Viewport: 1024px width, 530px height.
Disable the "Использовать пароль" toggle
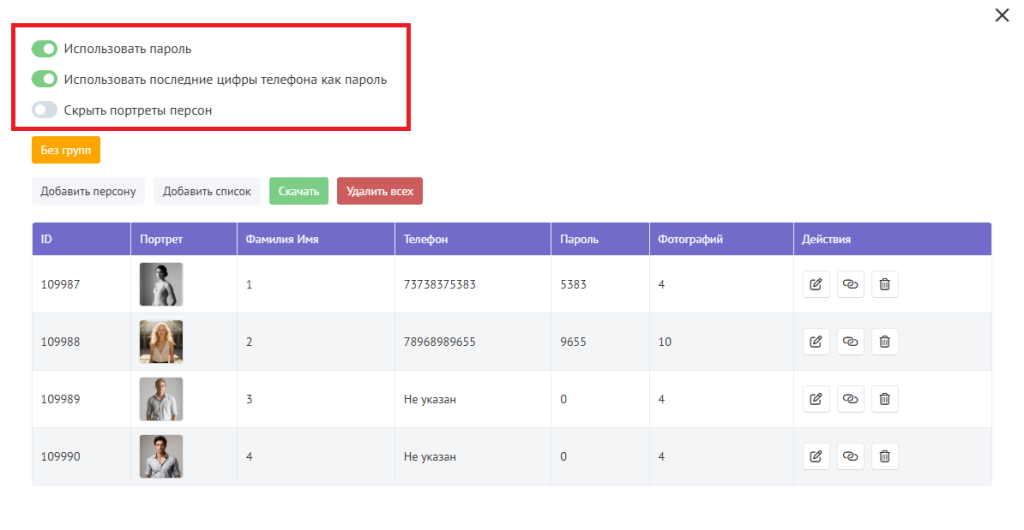(44, 48)
